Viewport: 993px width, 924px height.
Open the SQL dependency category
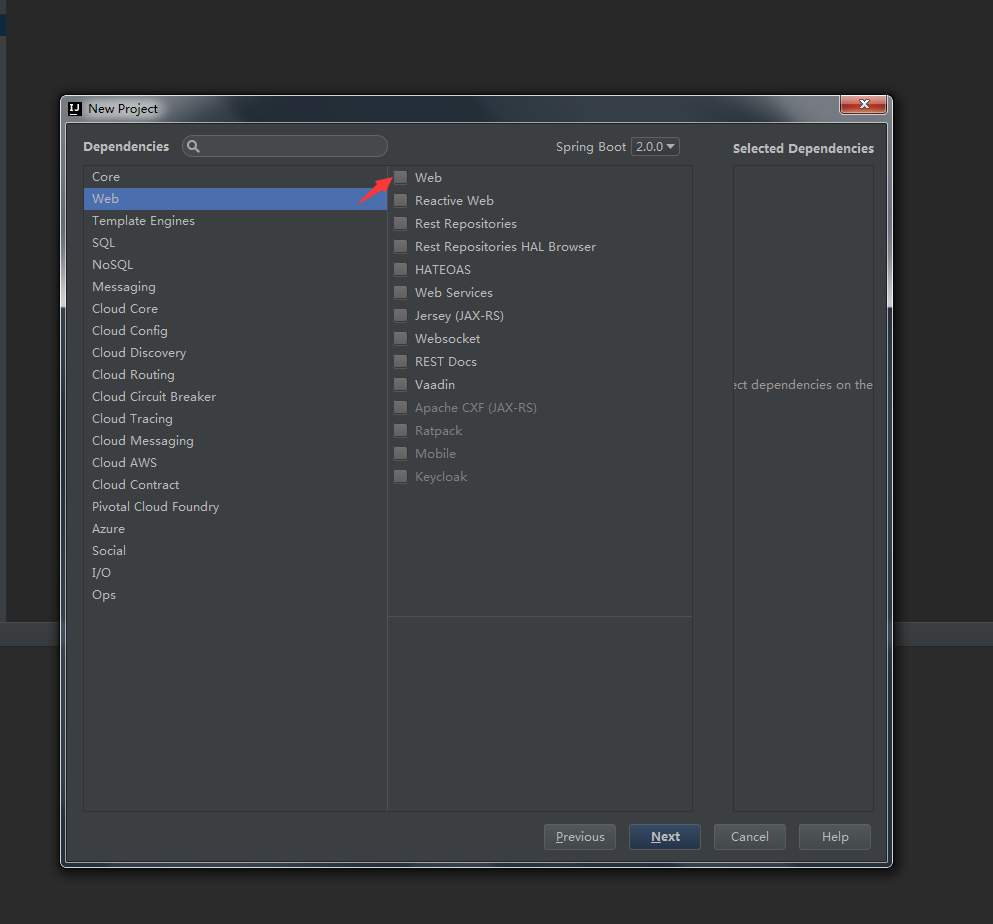pos(104,242)
